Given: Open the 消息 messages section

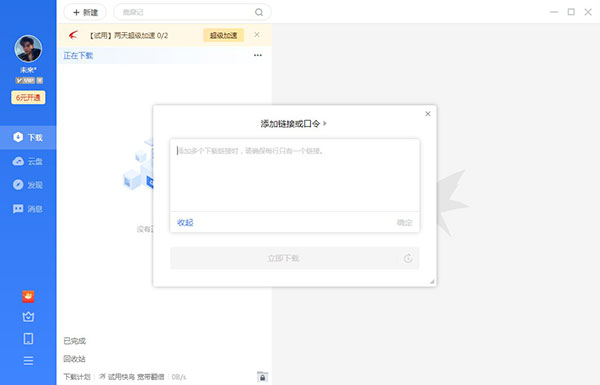Looking at the screenshot, I should 28,209.
